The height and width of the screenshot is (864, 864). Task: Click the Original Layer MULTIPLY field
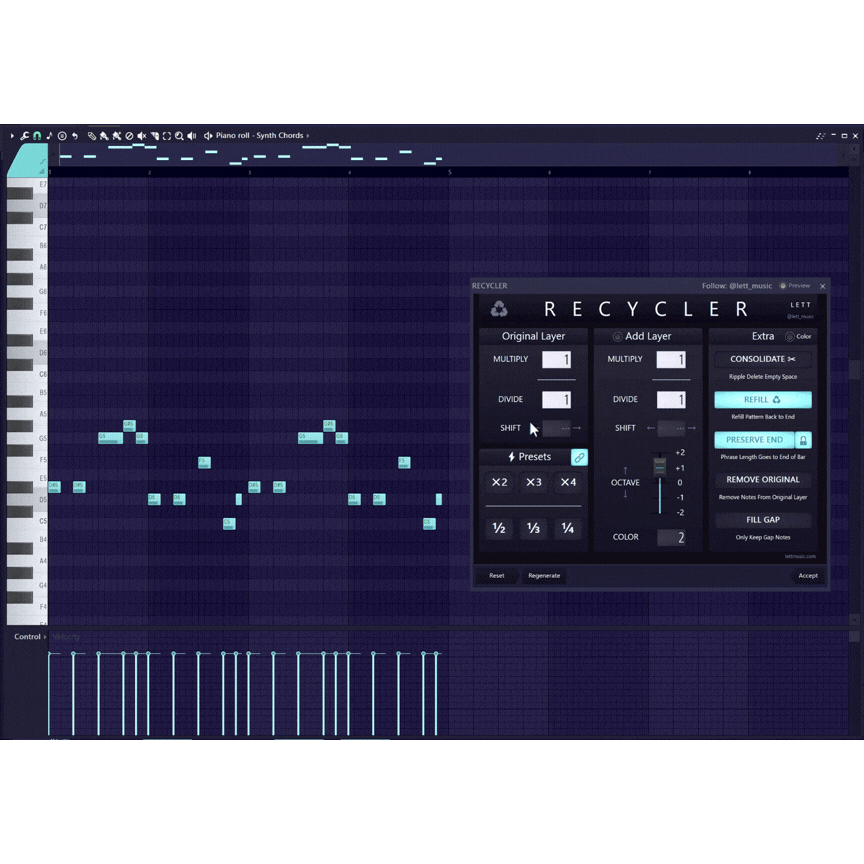pyautogui.click(x=557, y=360)
